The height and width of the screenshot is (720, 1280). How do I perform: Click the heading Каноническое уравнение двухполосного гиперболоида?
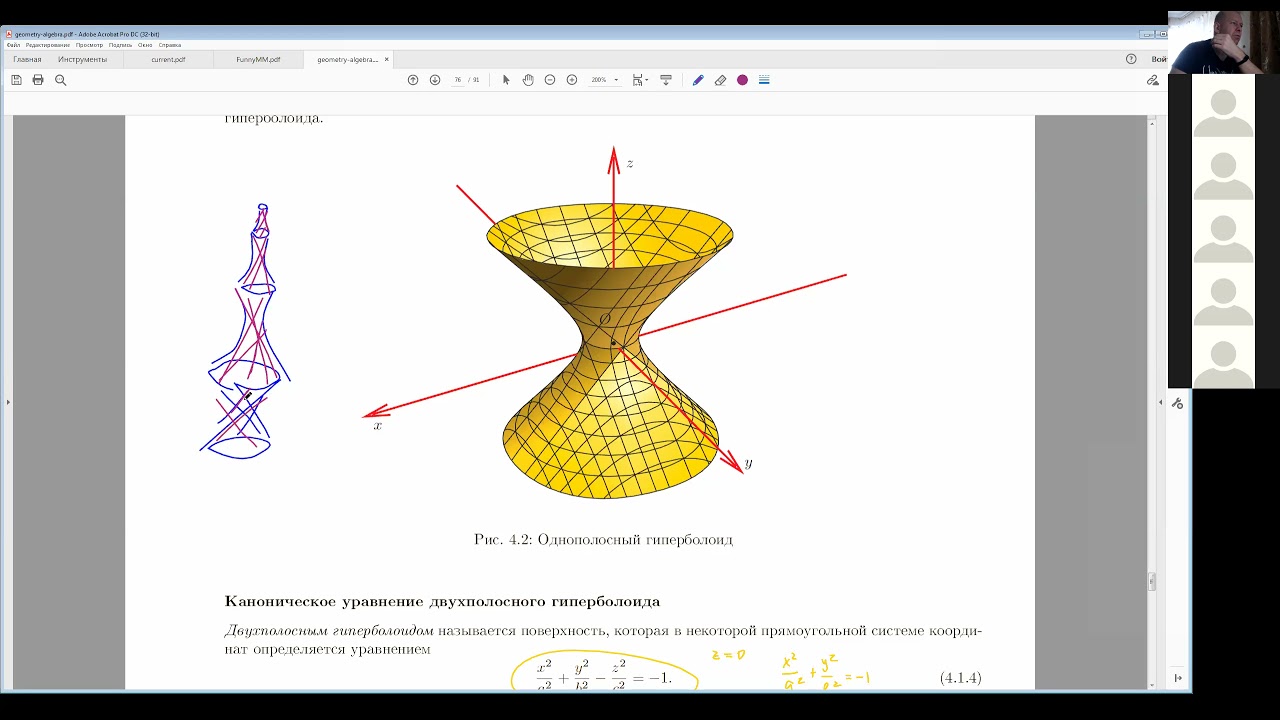pos(442,601)
